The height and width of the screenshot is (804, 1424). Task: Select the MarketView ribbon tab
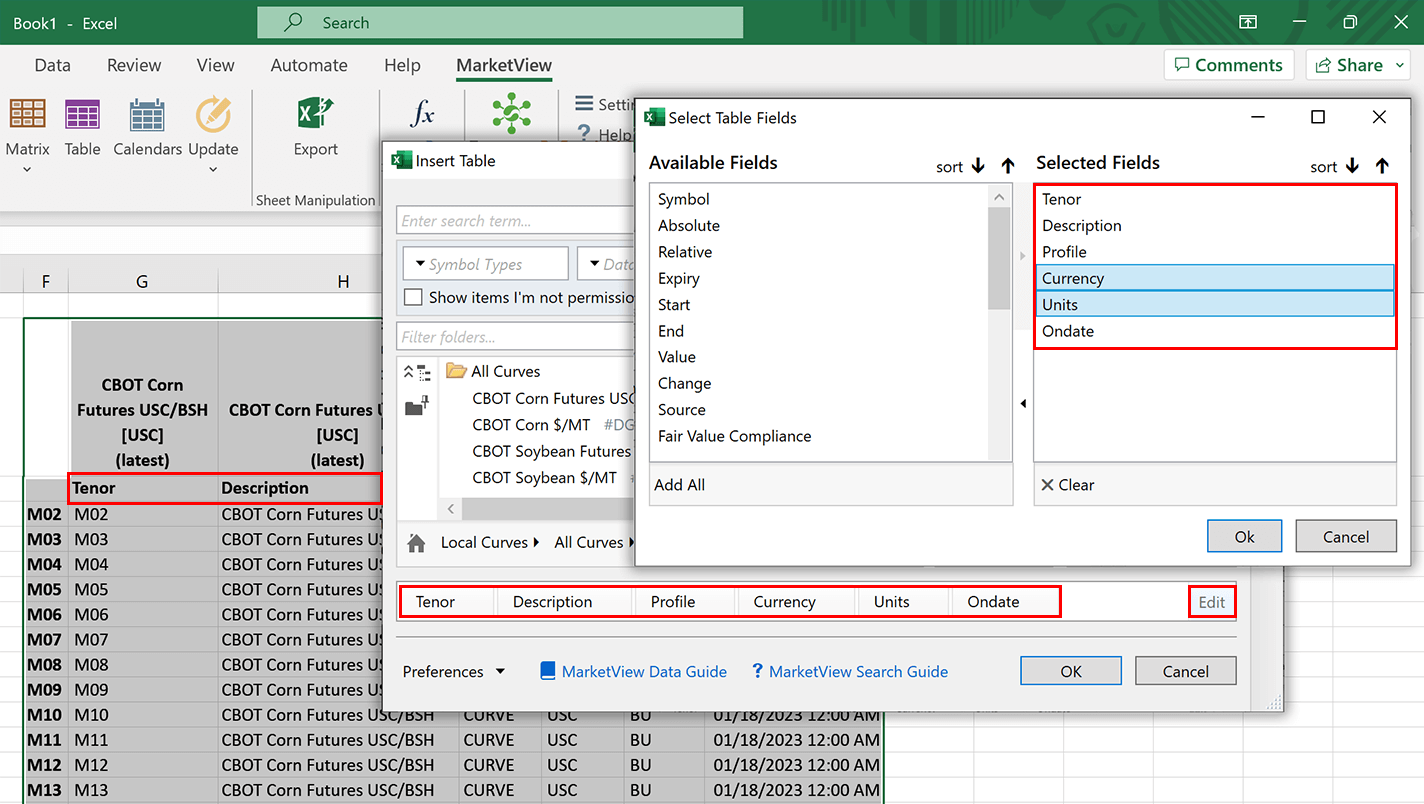pyautogui.click(x=504, y=65)
